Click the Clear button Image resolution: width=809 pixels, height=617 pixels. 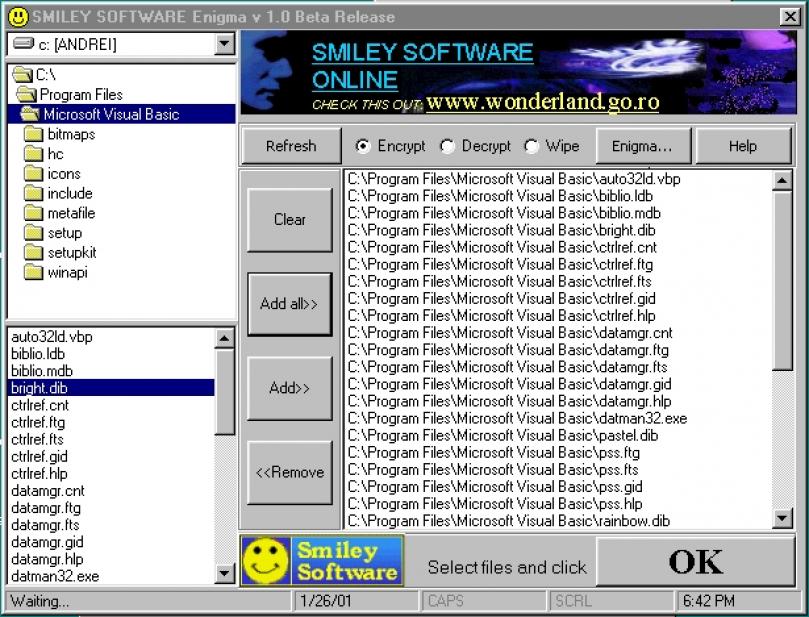[x=289, y=220]
